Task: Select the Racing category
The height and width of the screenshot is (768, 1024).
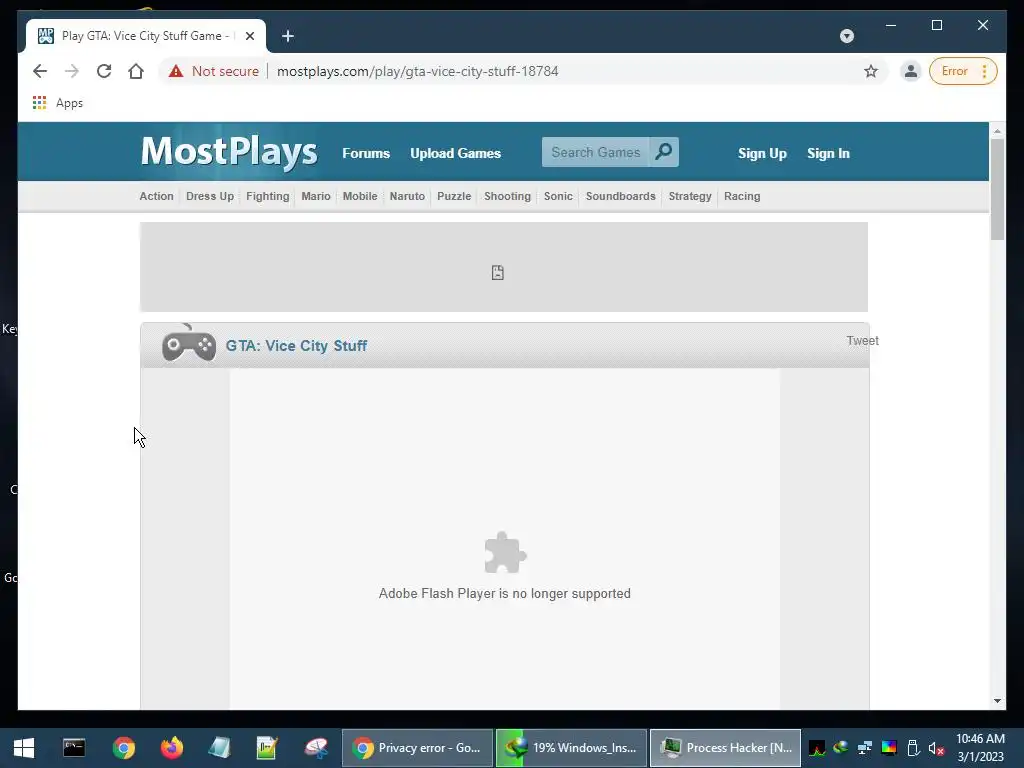Action: (x=742, y=196)
